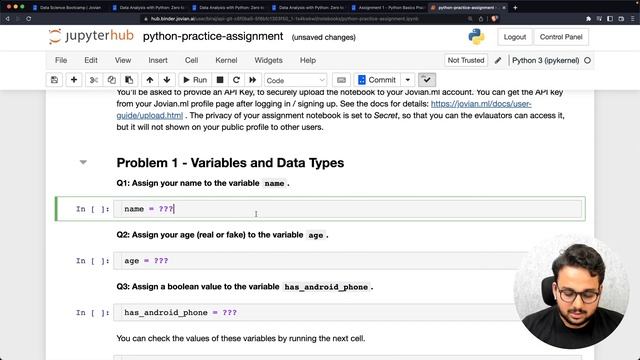
Task: Open the browser hamburger menu
Action: [x=633, y=19]
